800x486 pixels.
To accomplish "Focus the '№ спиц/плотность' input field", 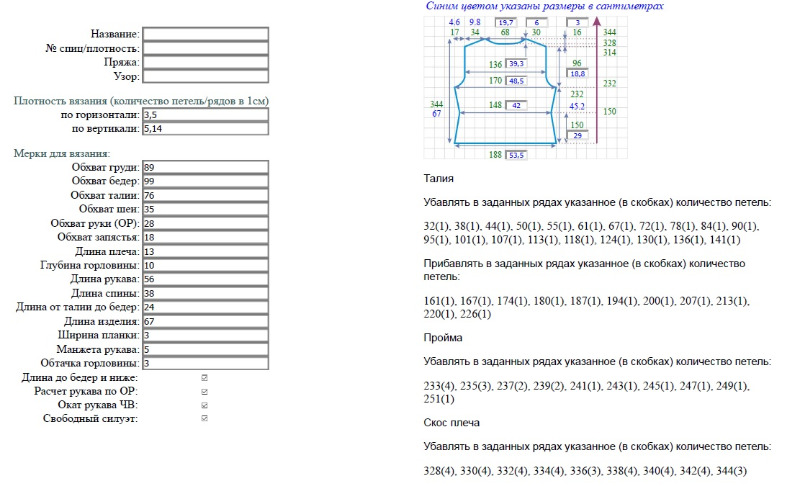I will tap(205, 47).
